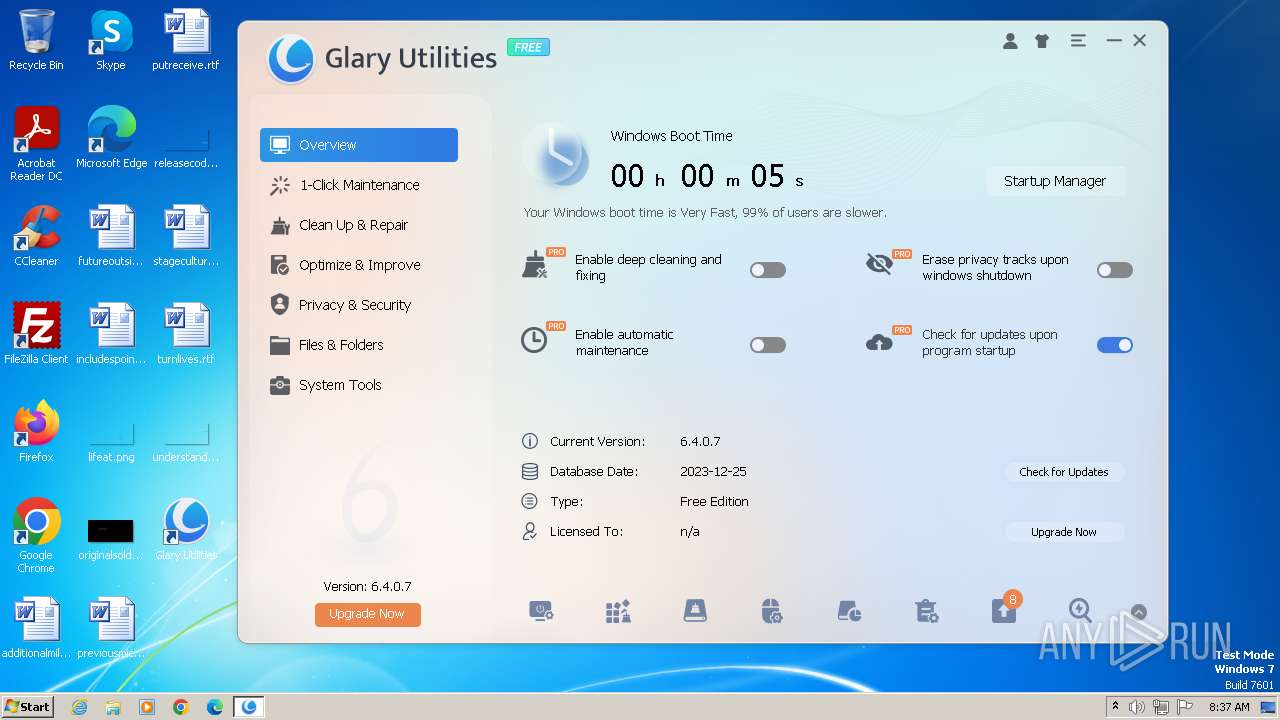Screen dimensions: 1280x720
Task: Open the Uninstall Manager grid-blocks icon
Action: pos(618,611)
